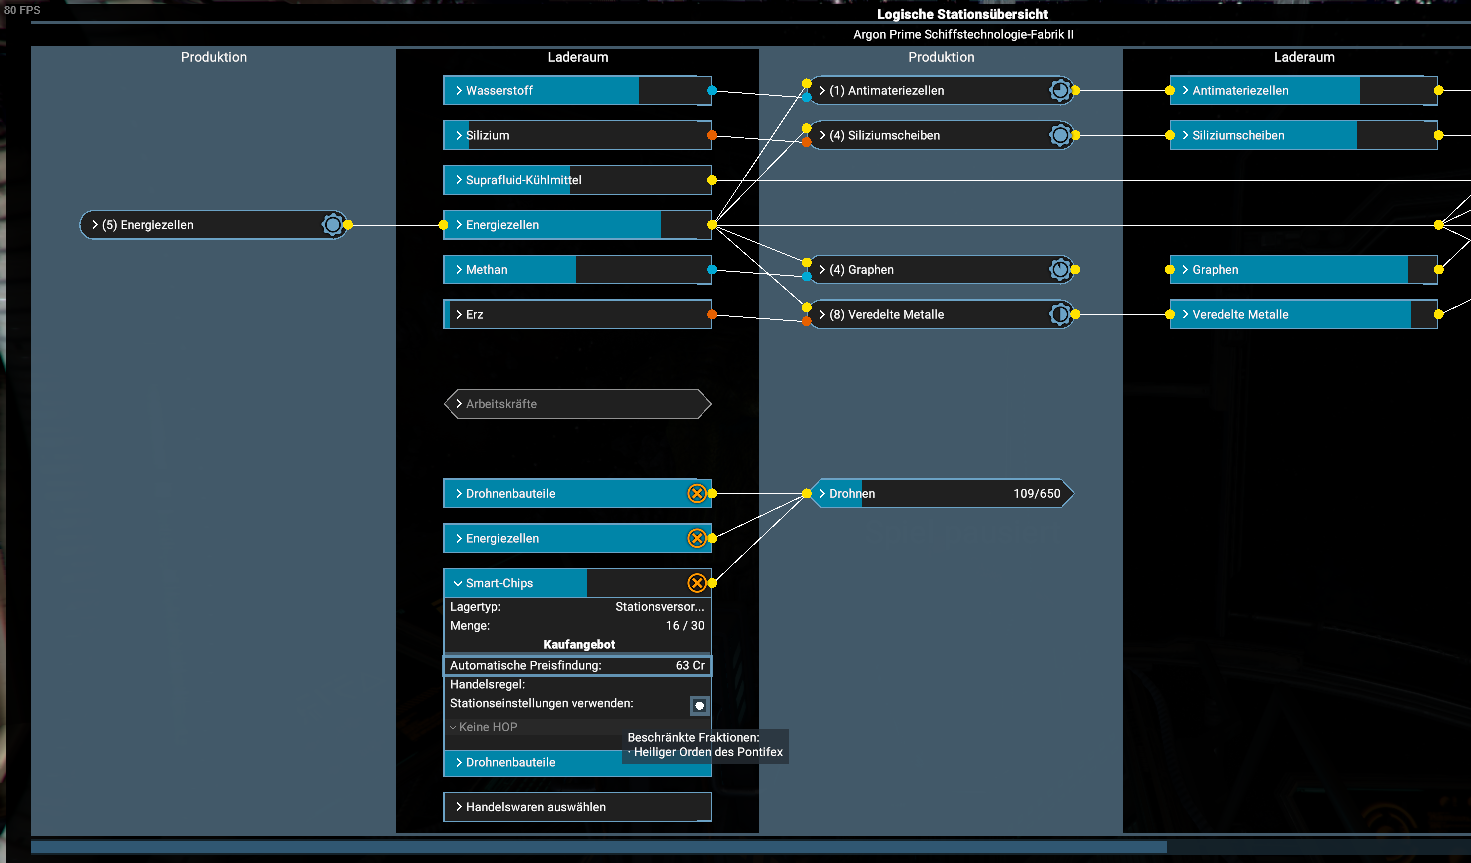The height and width of the screenshot is (863, 1471).
Task: Click yellow output dot of Graphen production
Action: 1075,269
